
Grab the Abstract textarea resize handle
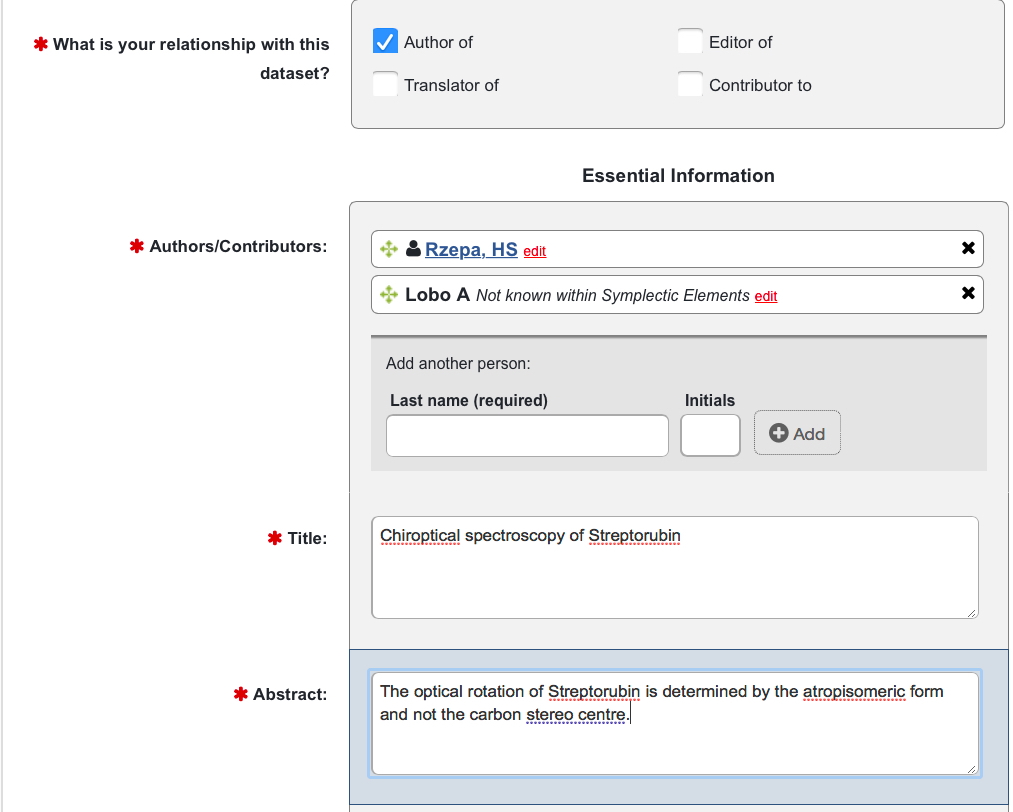click(972, 769)
